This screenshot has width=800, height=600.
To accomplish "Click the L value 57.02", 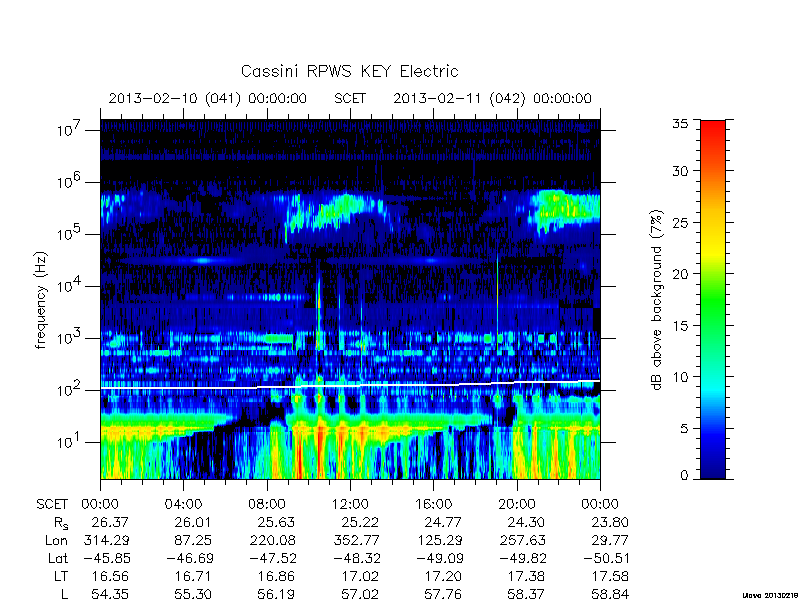I will pos(360,594).
